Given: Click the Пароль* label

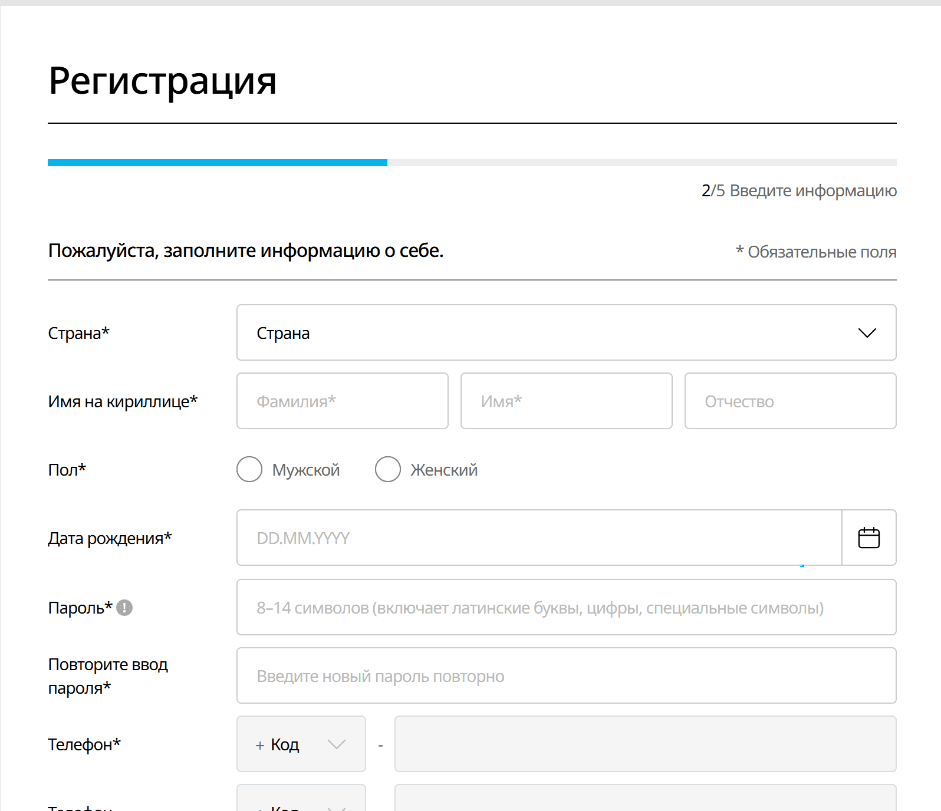Looking at the screenshot, I should [80, 607].
